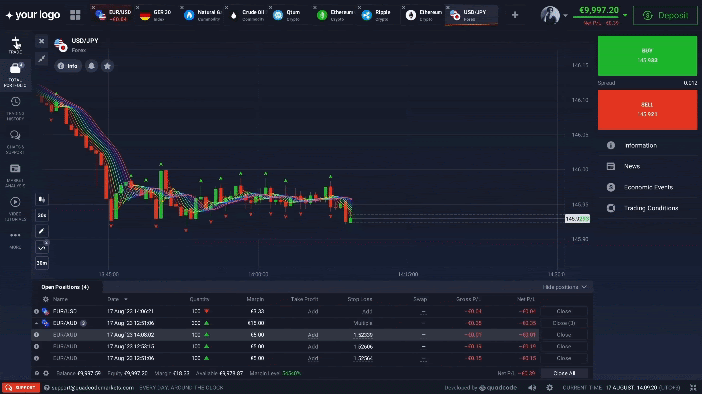Expand the €9,997.20 balance dropdown

tap(625, 15)
